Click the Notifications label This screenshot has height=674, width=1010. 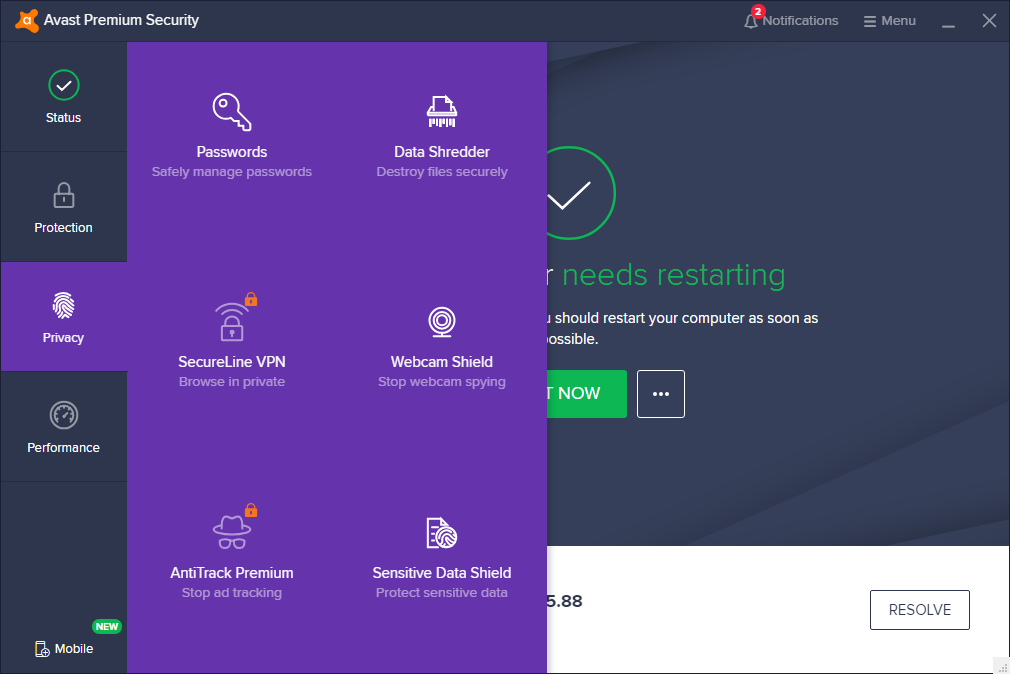coord(801,21)
